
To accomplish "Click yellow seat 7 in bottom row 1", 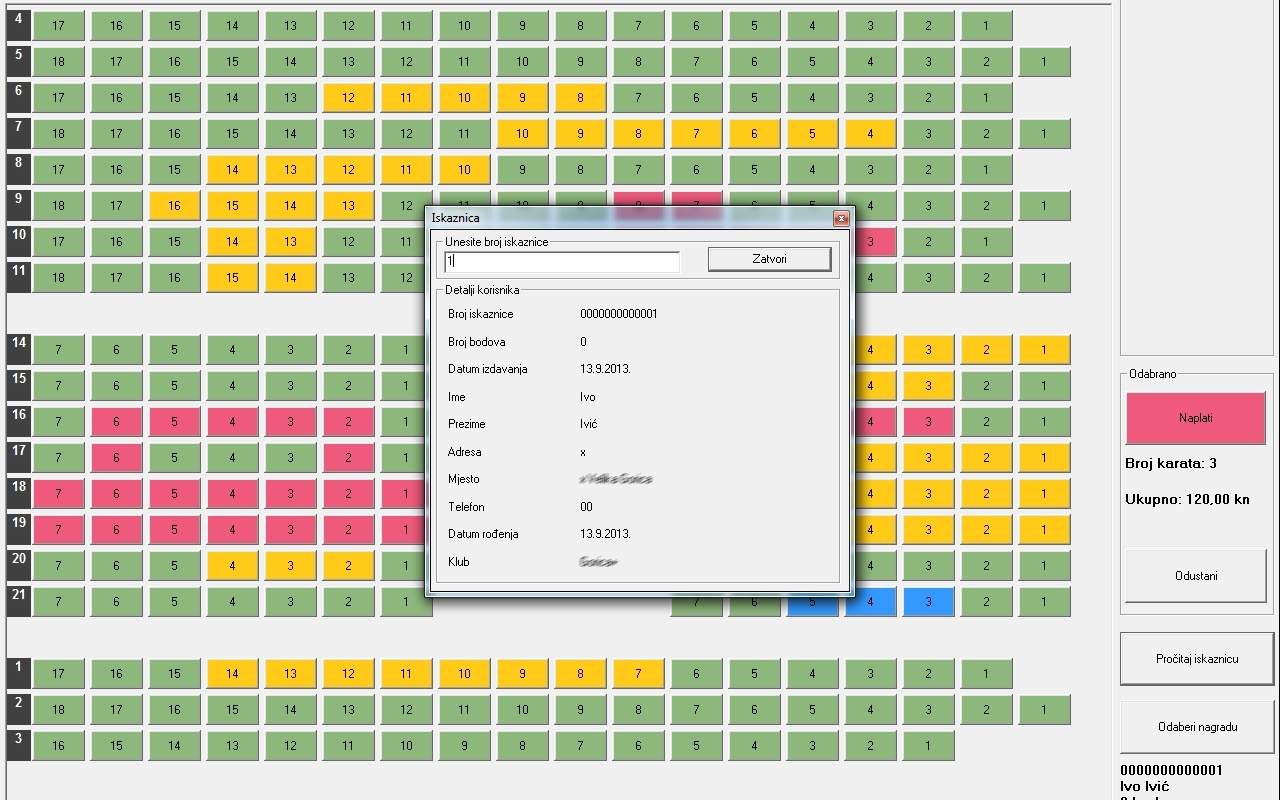I will [x=638, y=674].
